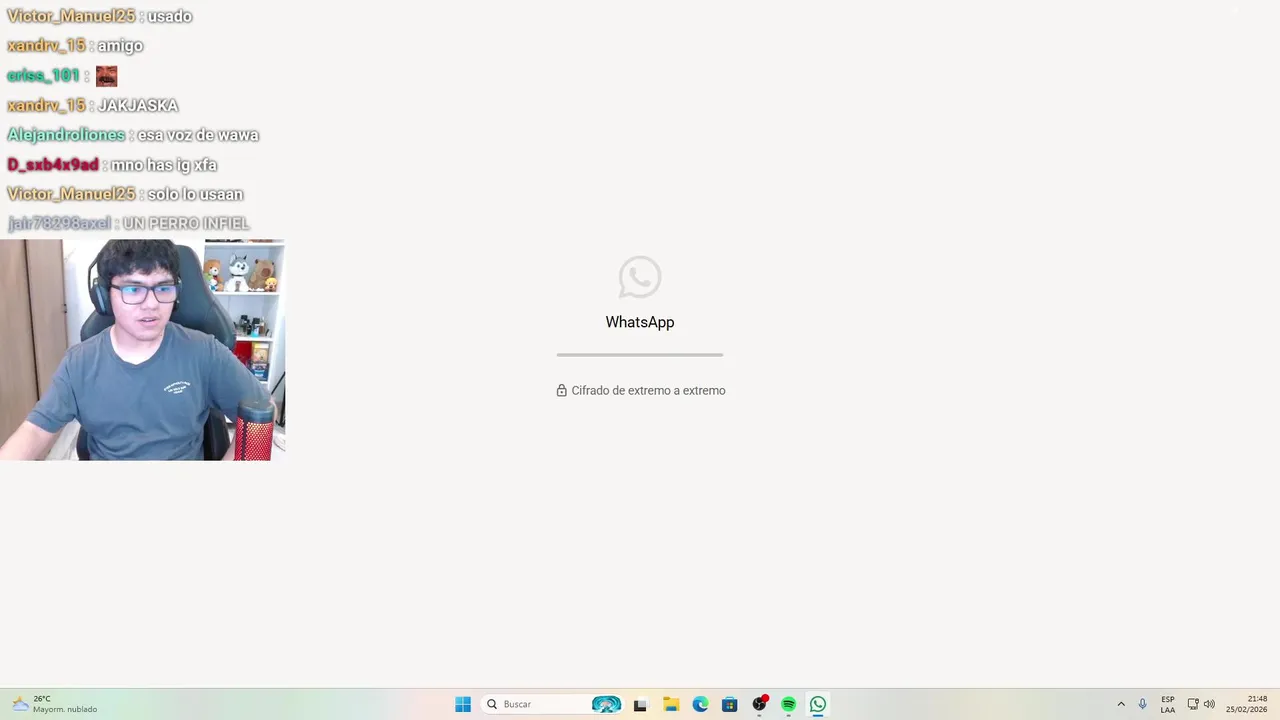Click the microphone tray icon
The image size is (1280, 720).
[1142, 704]
